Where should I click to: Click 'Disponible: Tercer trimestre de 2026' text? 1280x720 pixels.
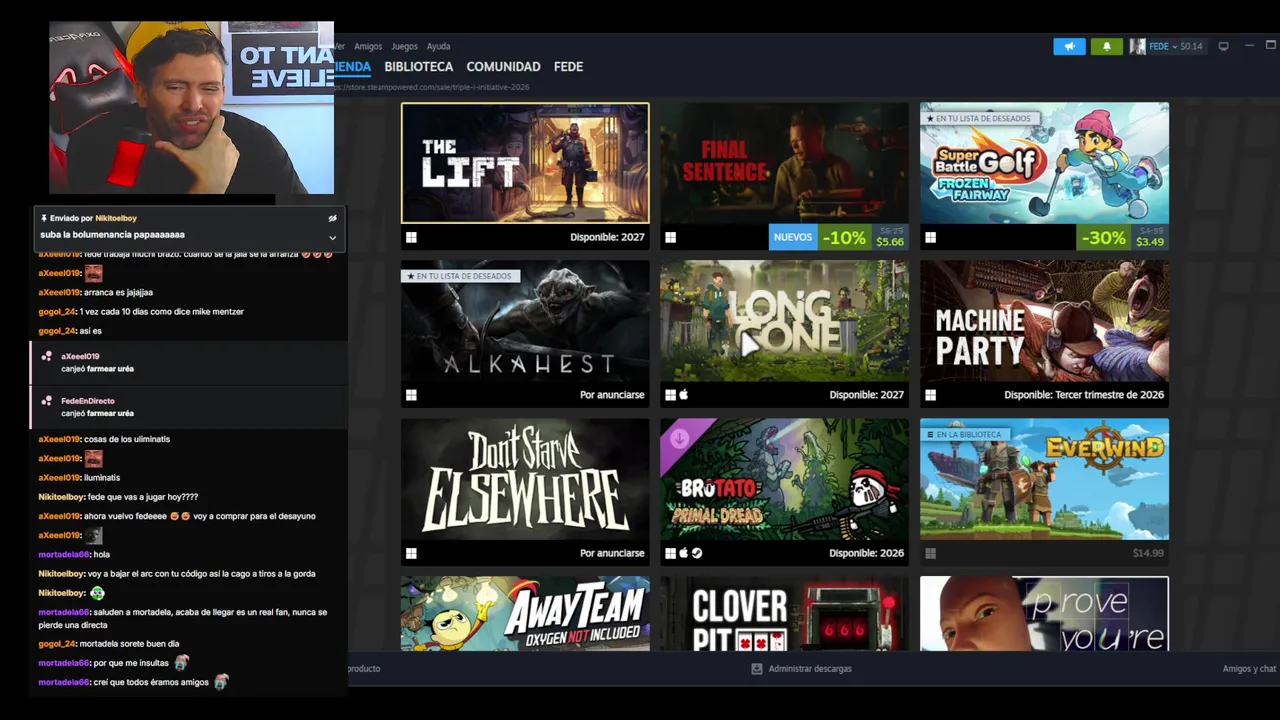1084,395
